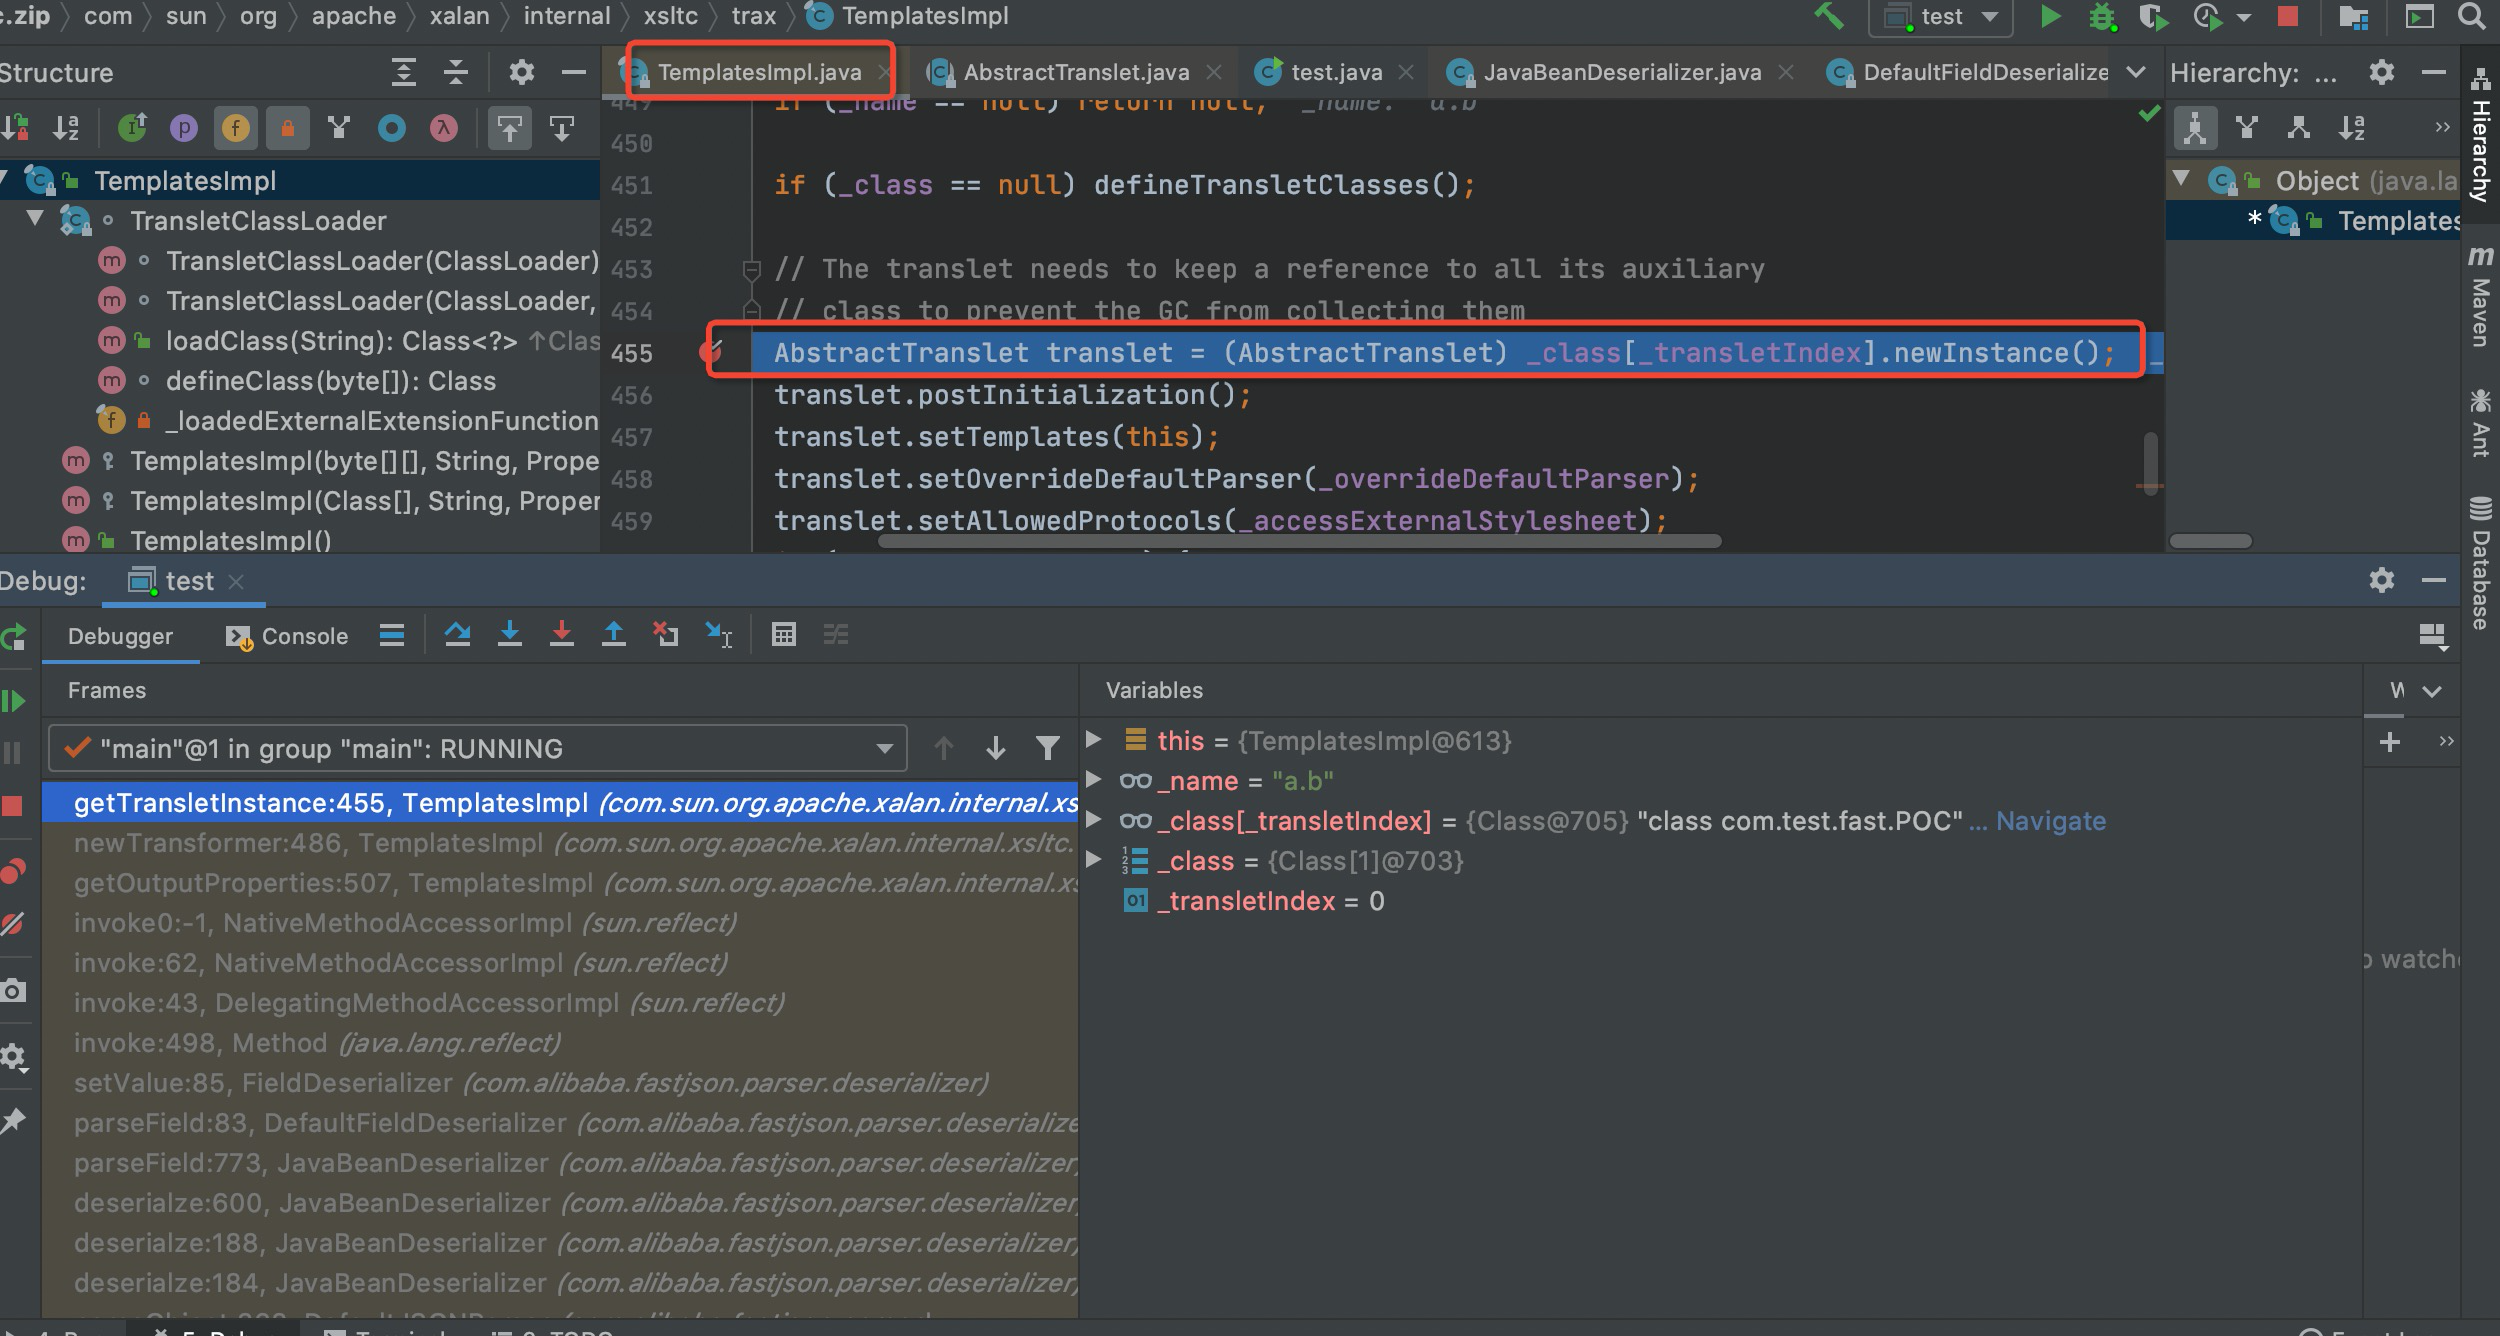Click the Step Out debugger icon

coord(614,634)
